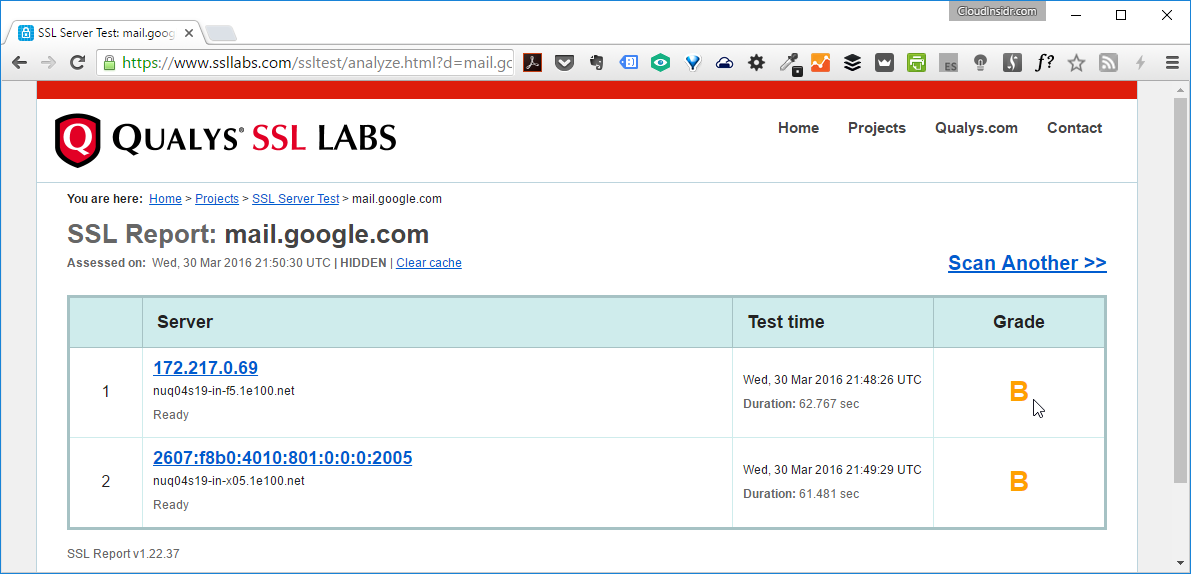Screen dimensions: 1191x574
Task: Click the Adobe Acrobat PDF extension icon
Action: pos(534,63)
